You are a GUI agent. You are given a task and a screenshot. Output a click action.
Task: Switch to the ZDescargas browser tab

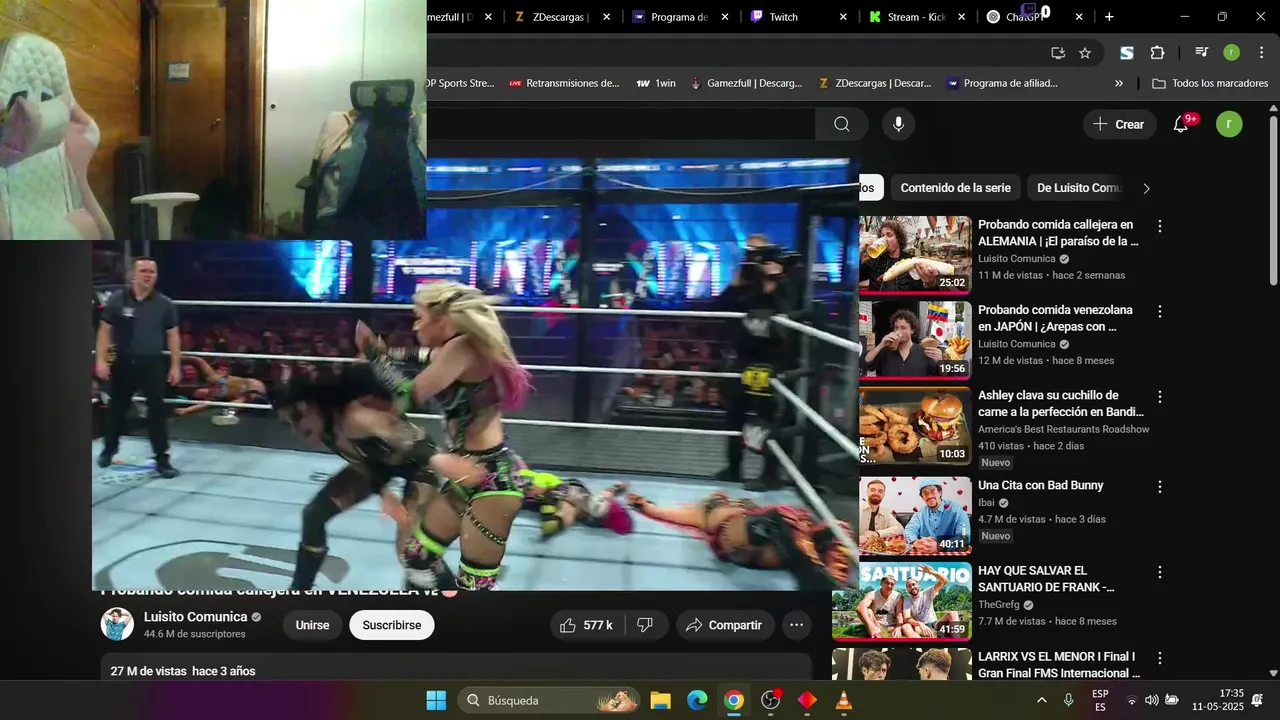[562, 17]
